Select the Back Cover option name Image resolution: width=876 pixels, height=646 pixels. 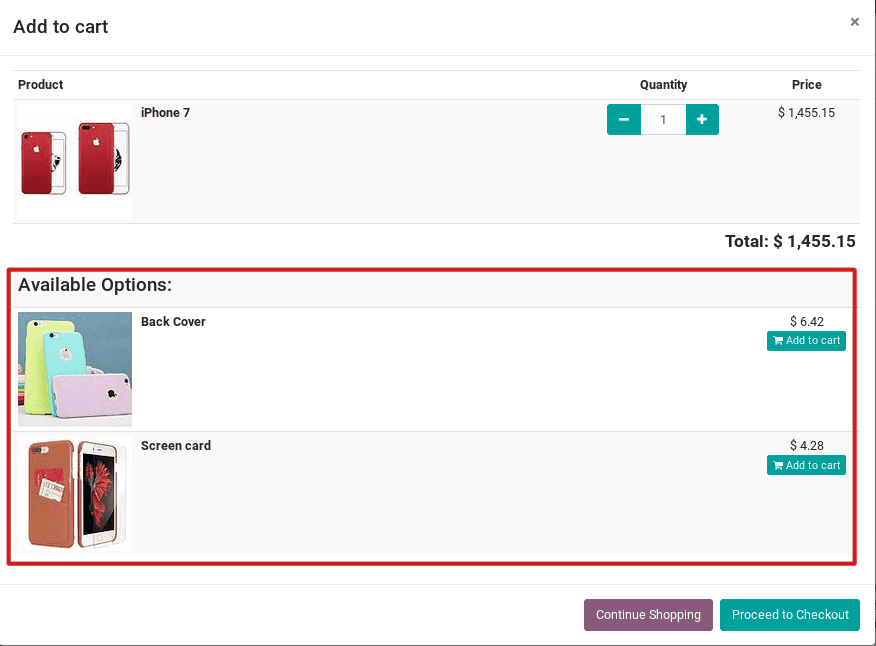point(173,322)
